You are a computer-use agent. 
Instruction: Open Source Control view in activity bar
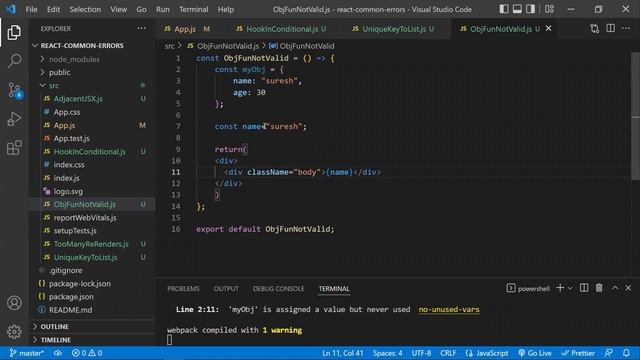pos(14,90)
